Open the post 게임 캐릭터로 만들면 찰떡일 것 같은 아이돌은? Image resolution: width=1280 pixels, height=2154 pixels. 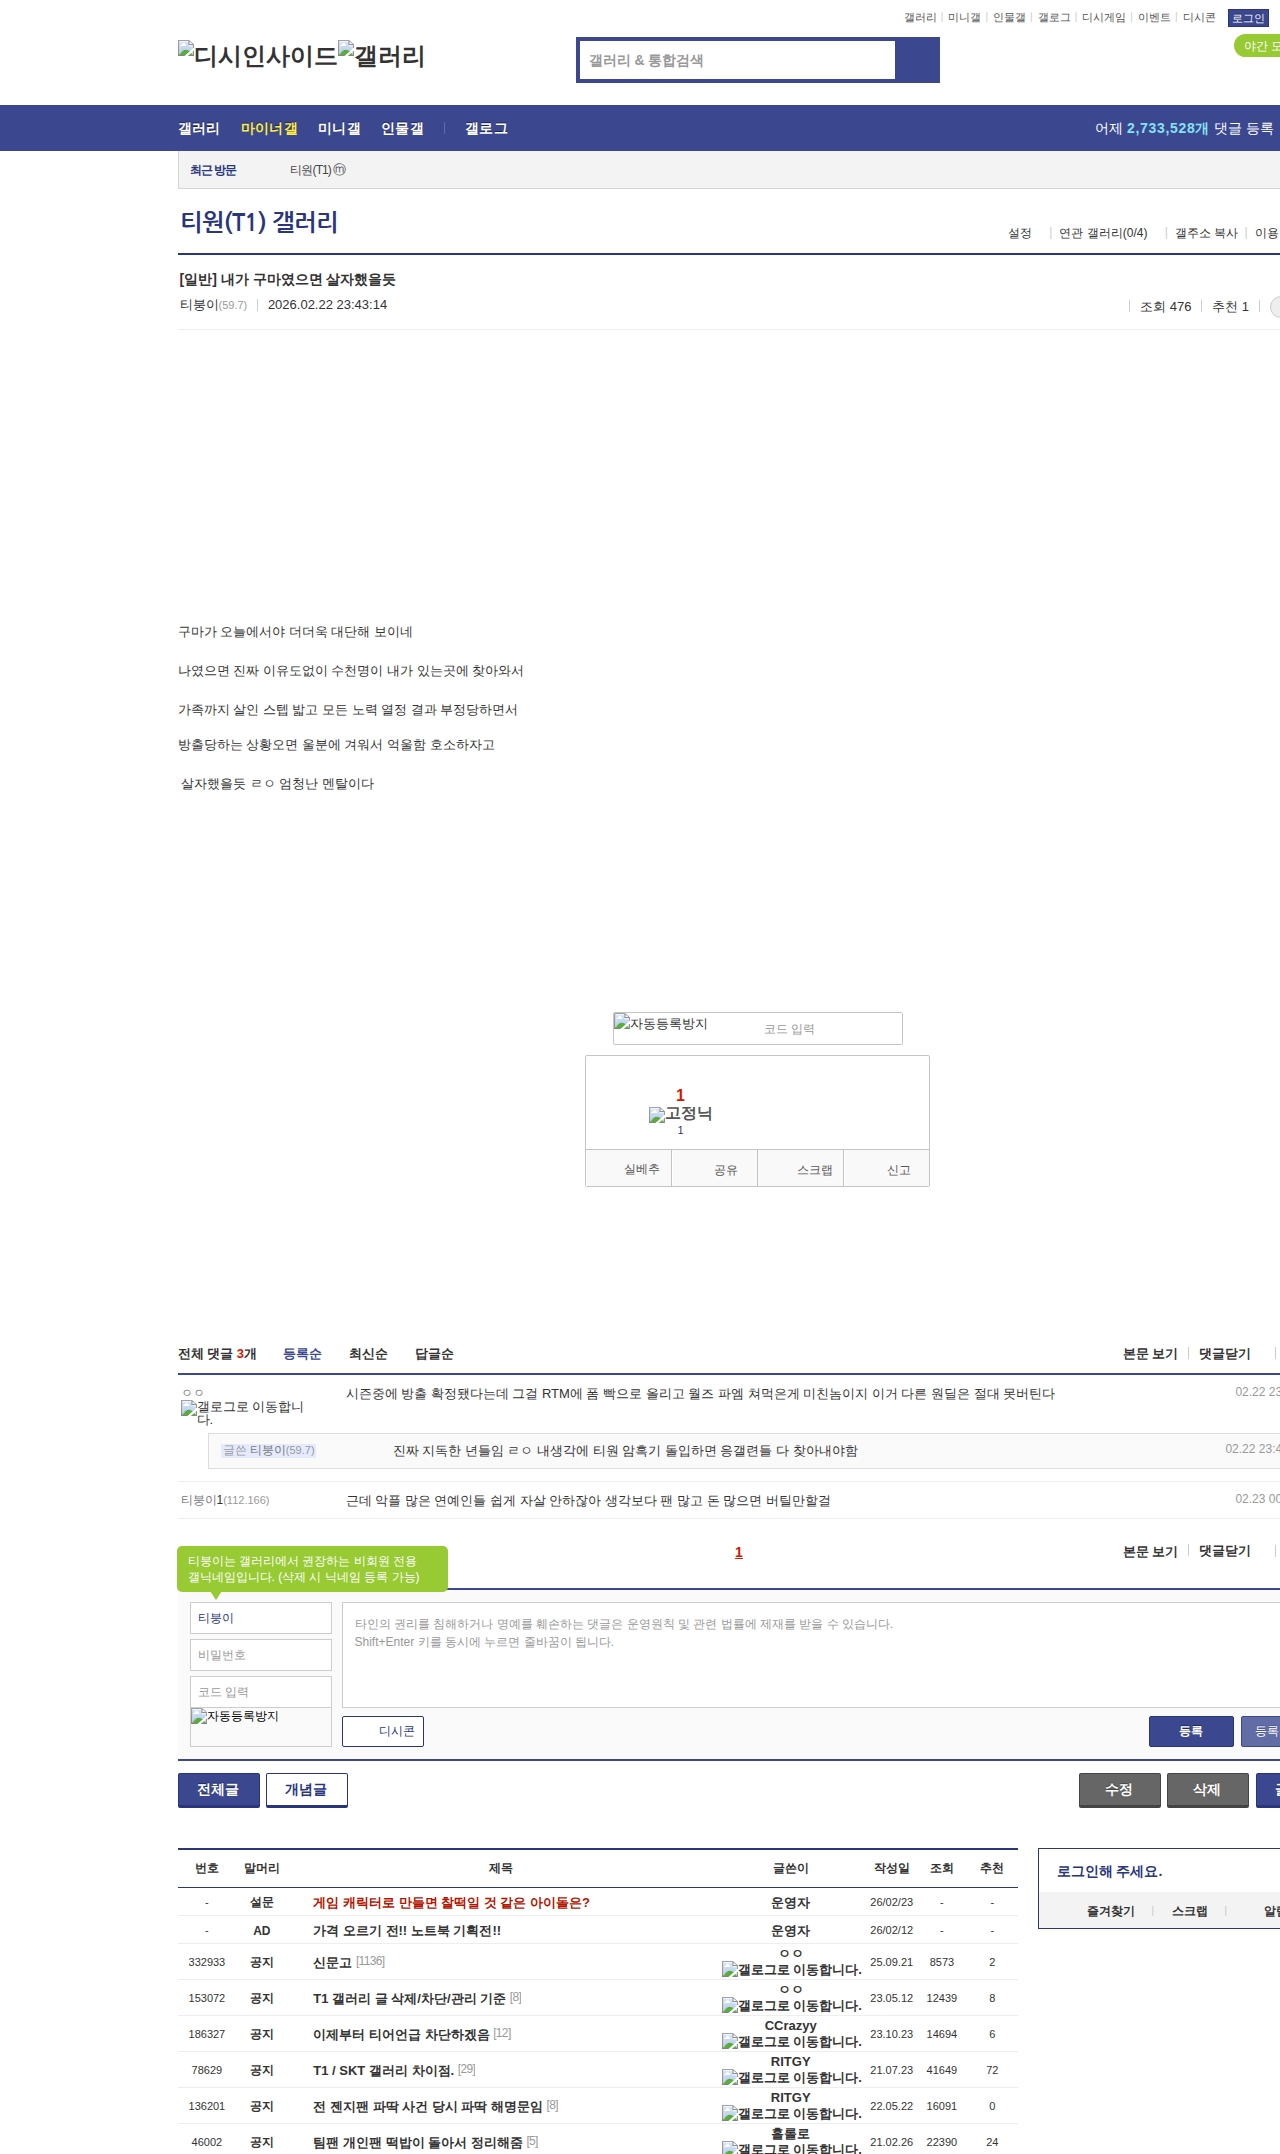451,1903
